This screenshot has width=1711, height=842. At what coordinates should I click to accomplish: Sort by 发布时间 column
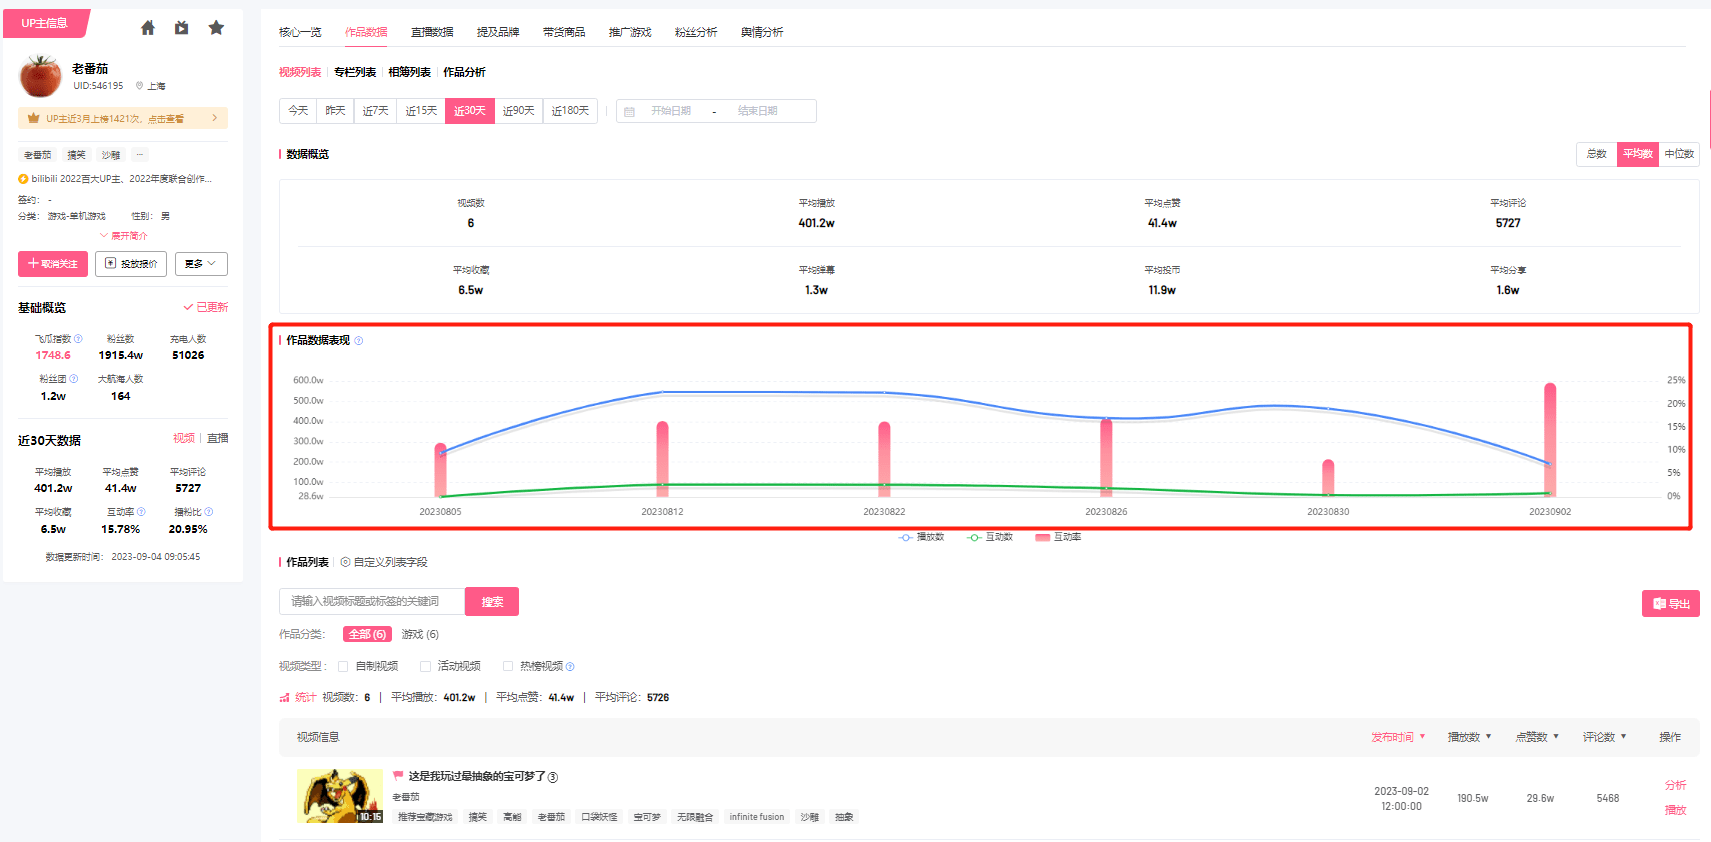pyautogui.click(x=1398, y=737)
